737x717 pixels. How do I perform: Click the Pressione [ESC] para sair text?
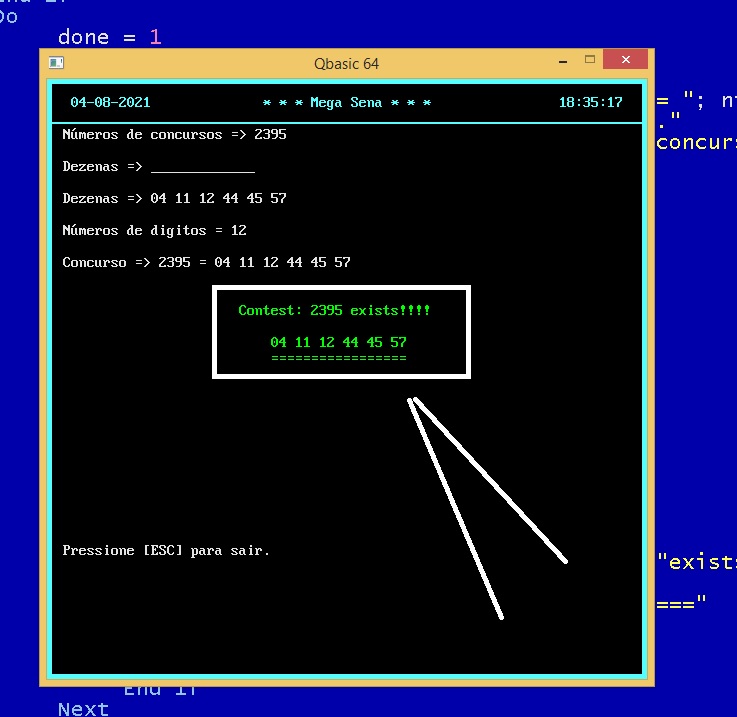166,550
